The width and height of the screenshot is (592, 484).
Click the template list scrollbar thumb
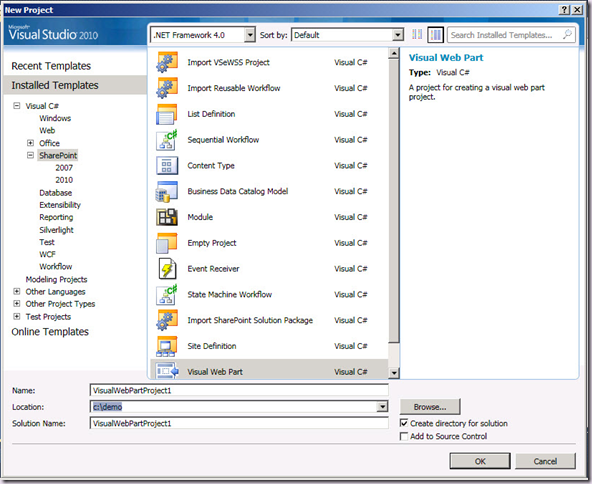click(393, 201)
